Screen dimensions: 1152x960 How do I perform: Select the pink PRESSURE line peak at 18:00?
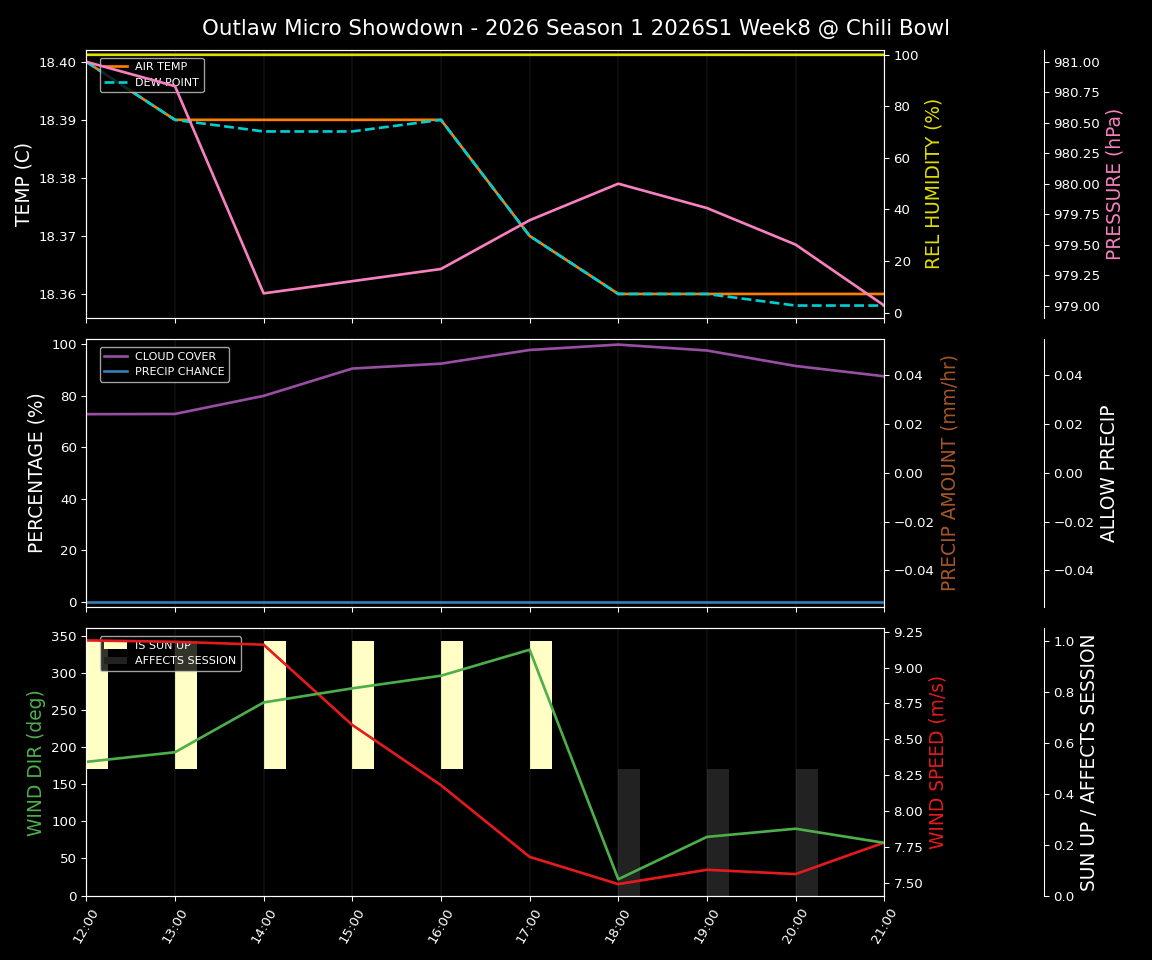(618, 184)
